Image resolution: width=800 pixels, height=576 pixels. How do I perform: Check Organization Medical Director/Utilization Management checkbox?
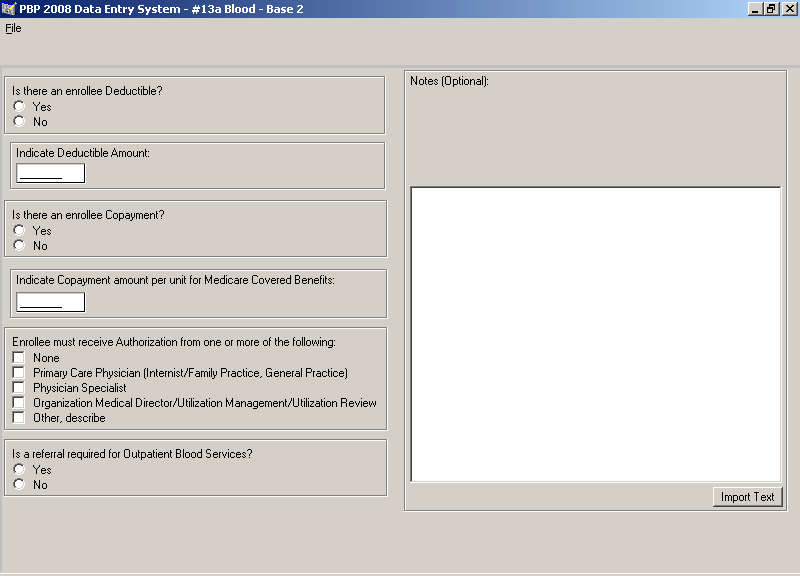[18, 403]
